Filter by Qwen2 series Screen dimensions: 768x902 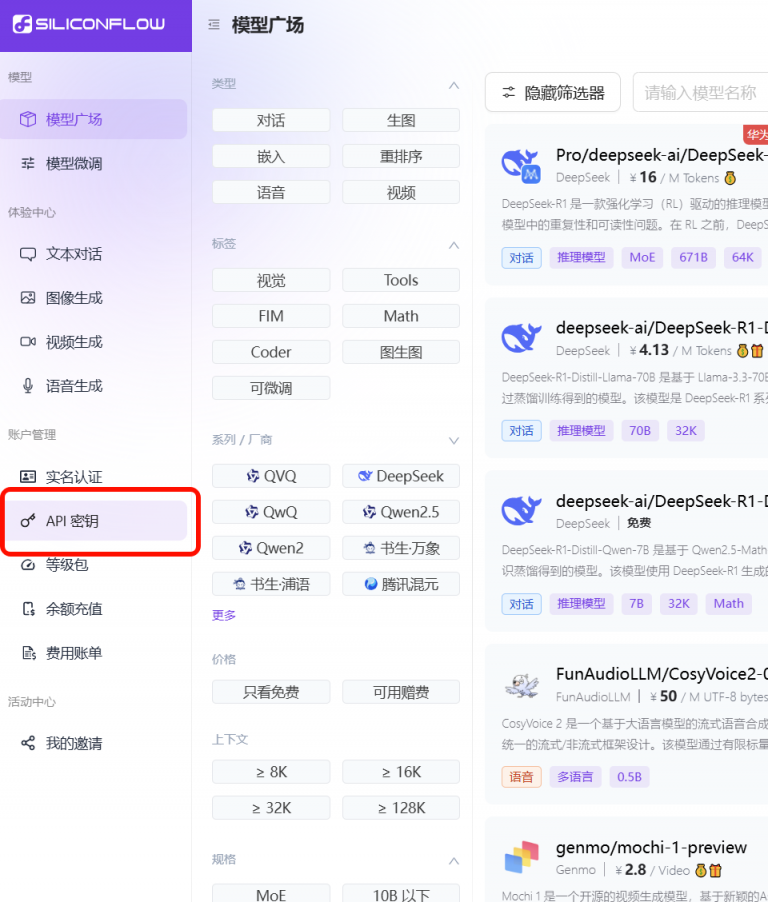tap(271, 548)
